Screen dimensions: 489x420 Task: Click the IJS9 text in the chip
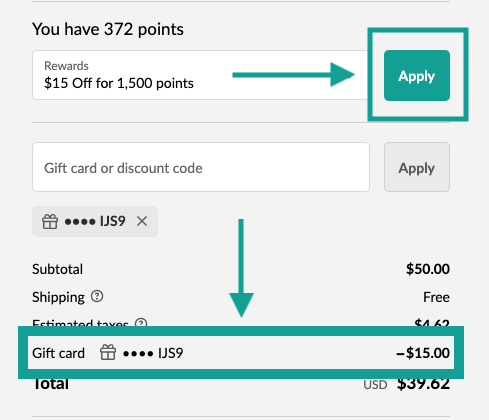(x=113, y=221)
